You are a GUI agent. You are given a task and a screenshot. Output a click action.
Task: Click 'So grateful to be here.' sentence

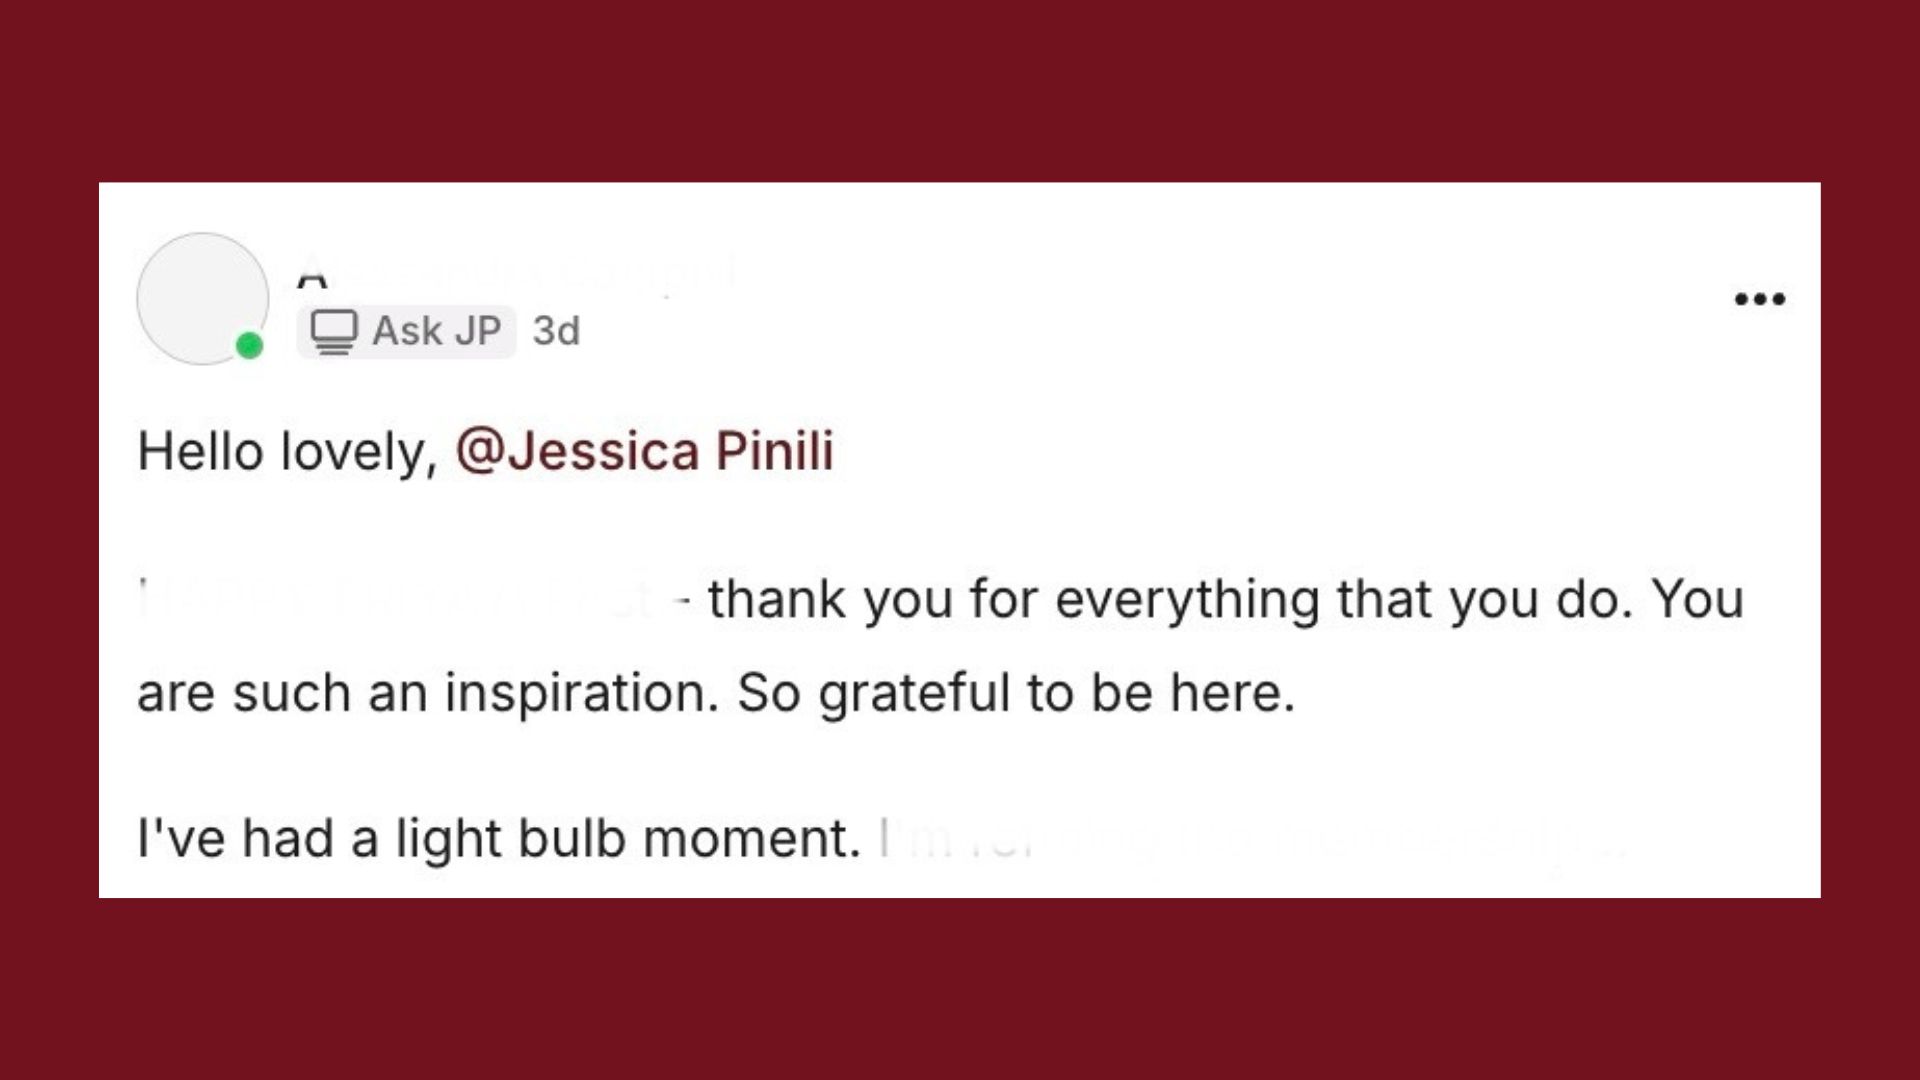click(x=1015, y=693)
